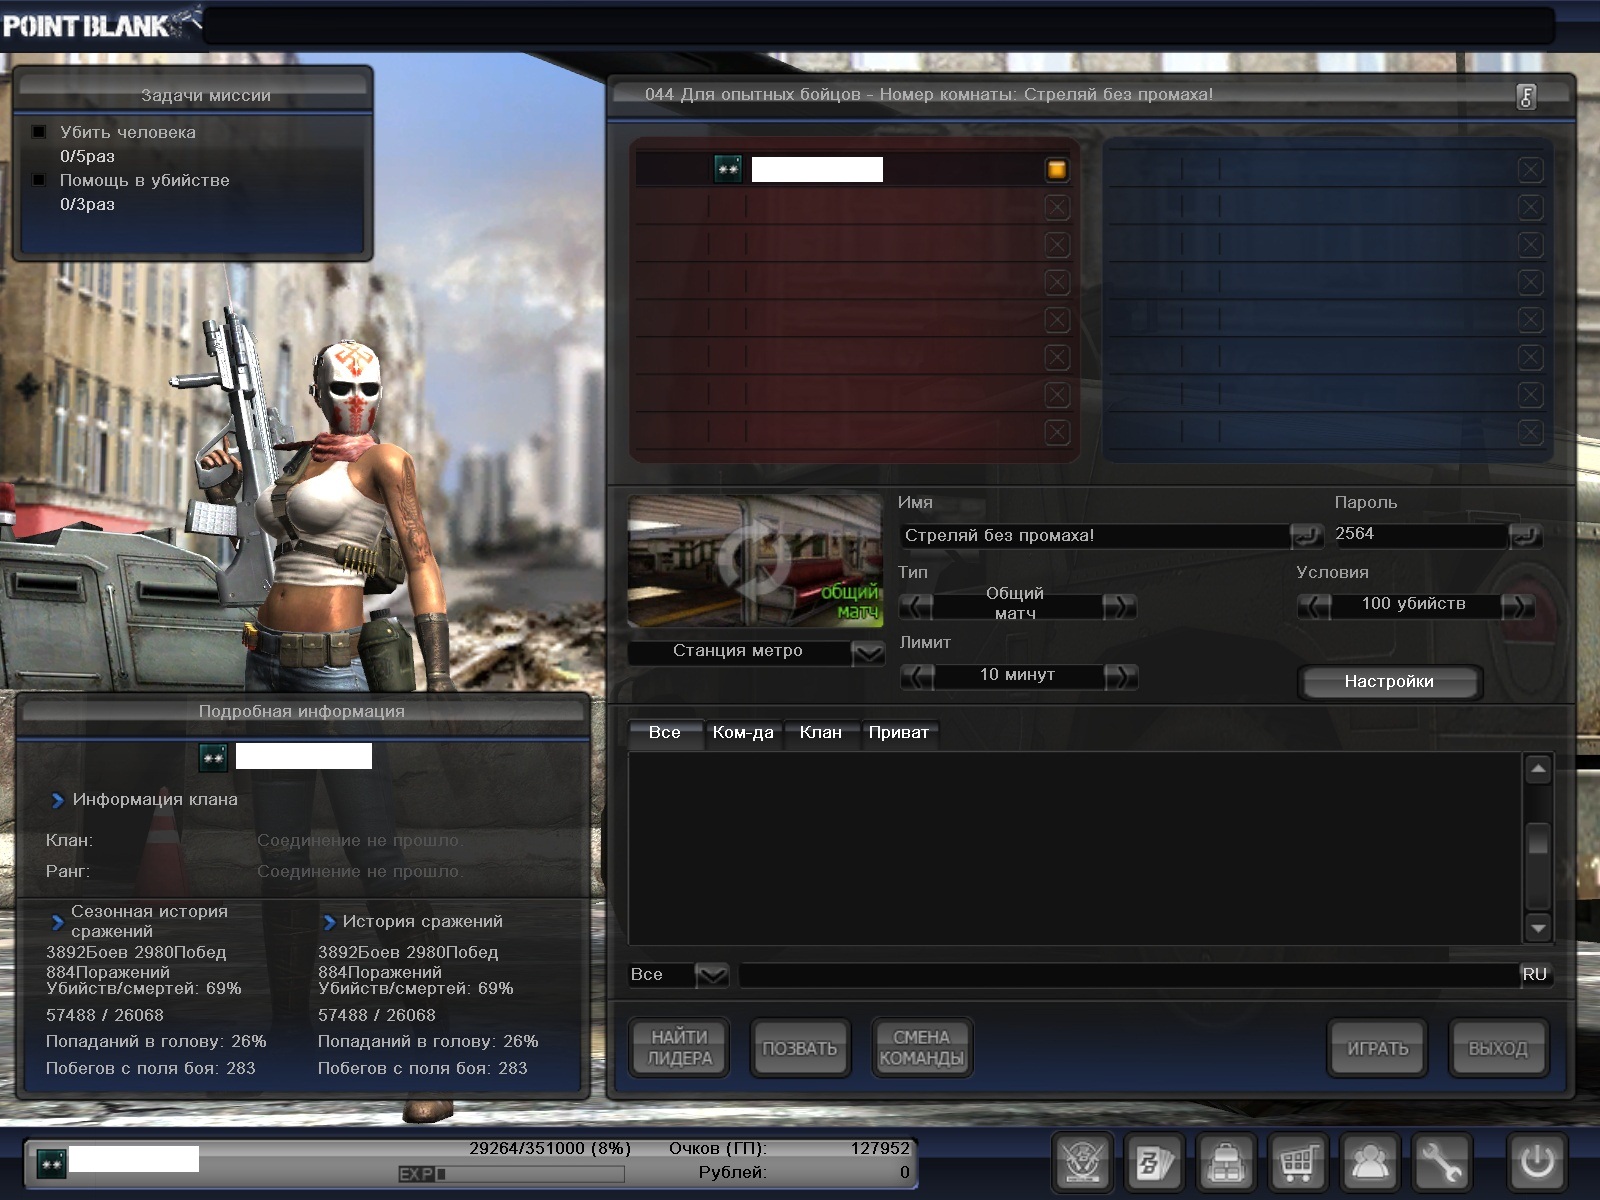Open the shopping cart store icon

[x=1297, y=1162]
